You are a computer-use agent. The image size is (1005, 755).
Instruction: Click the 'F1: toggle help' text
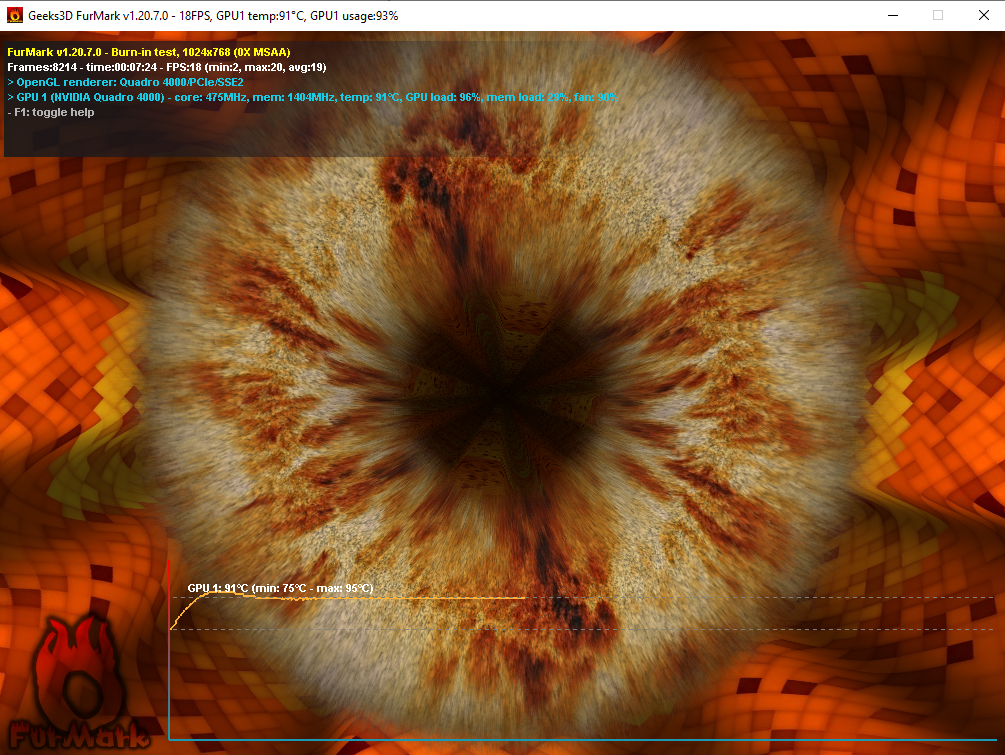point(51,112)
